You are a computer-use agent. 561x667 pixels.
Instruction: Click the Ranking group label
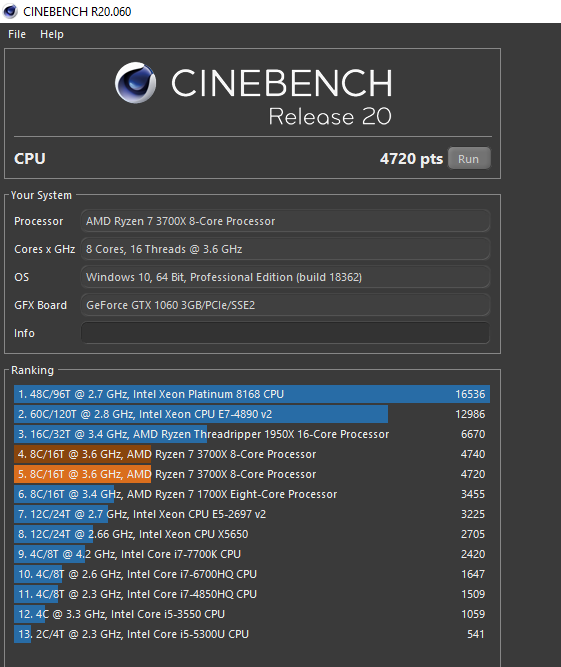(32, 370)
